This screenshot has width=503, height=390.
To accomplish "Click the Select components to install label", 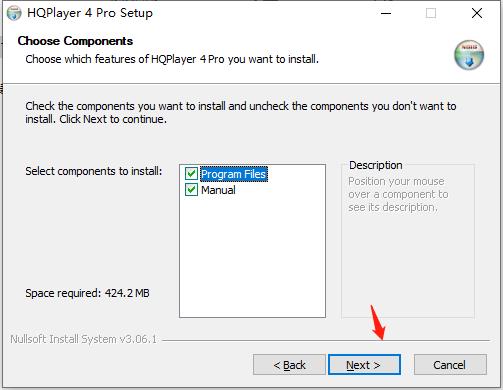I will (x=94, y=171).
